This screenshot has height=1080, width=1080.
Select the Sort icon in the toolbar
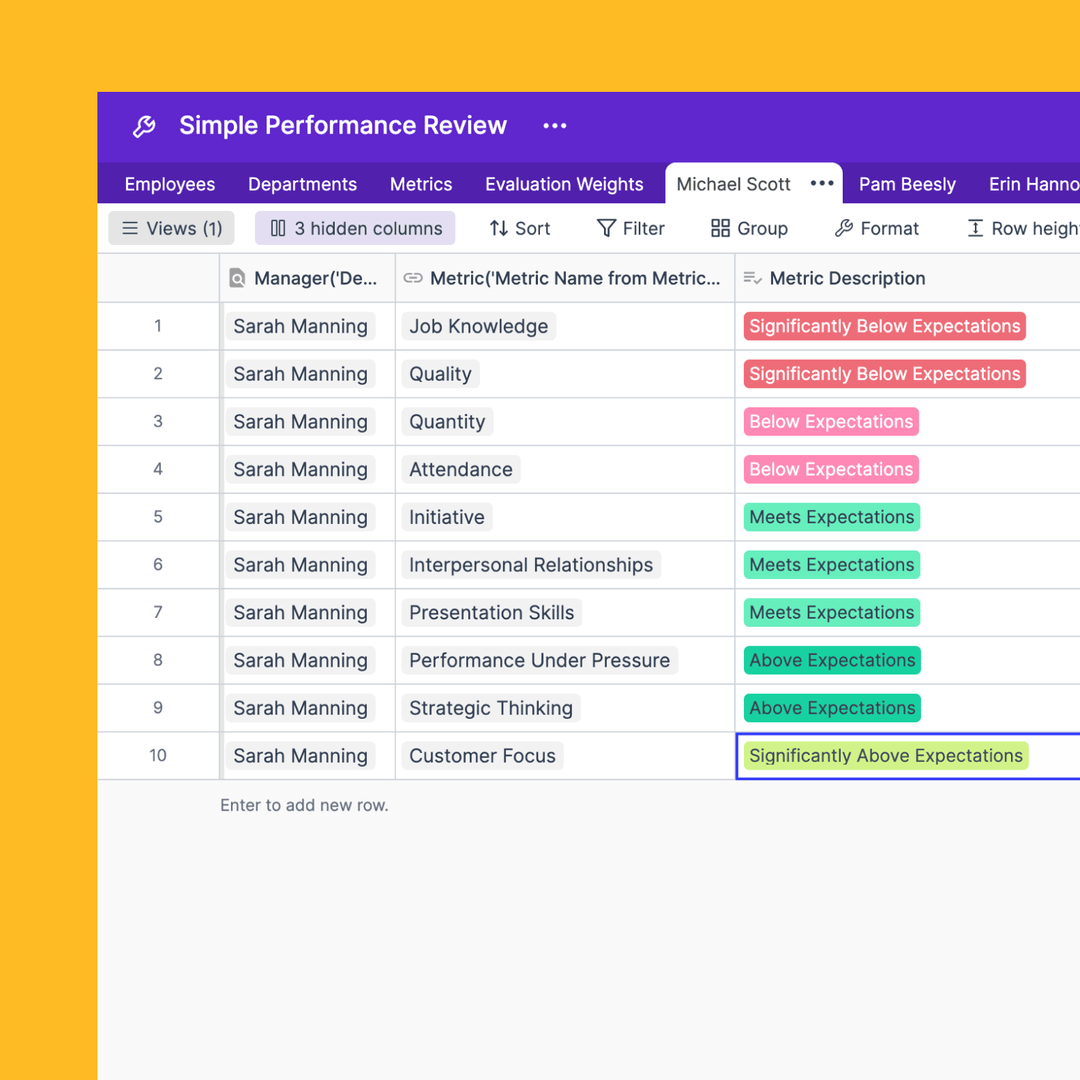(x=500, y=228)
